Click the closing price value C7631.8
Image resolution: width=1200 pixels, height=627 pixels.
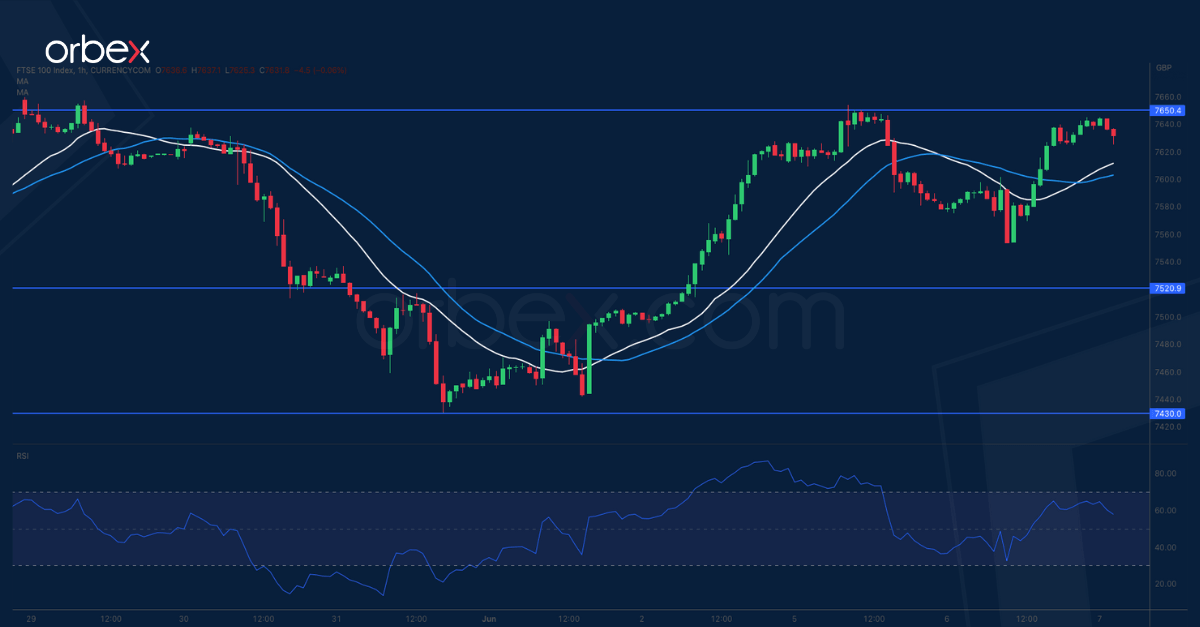(x=275, y=70)
